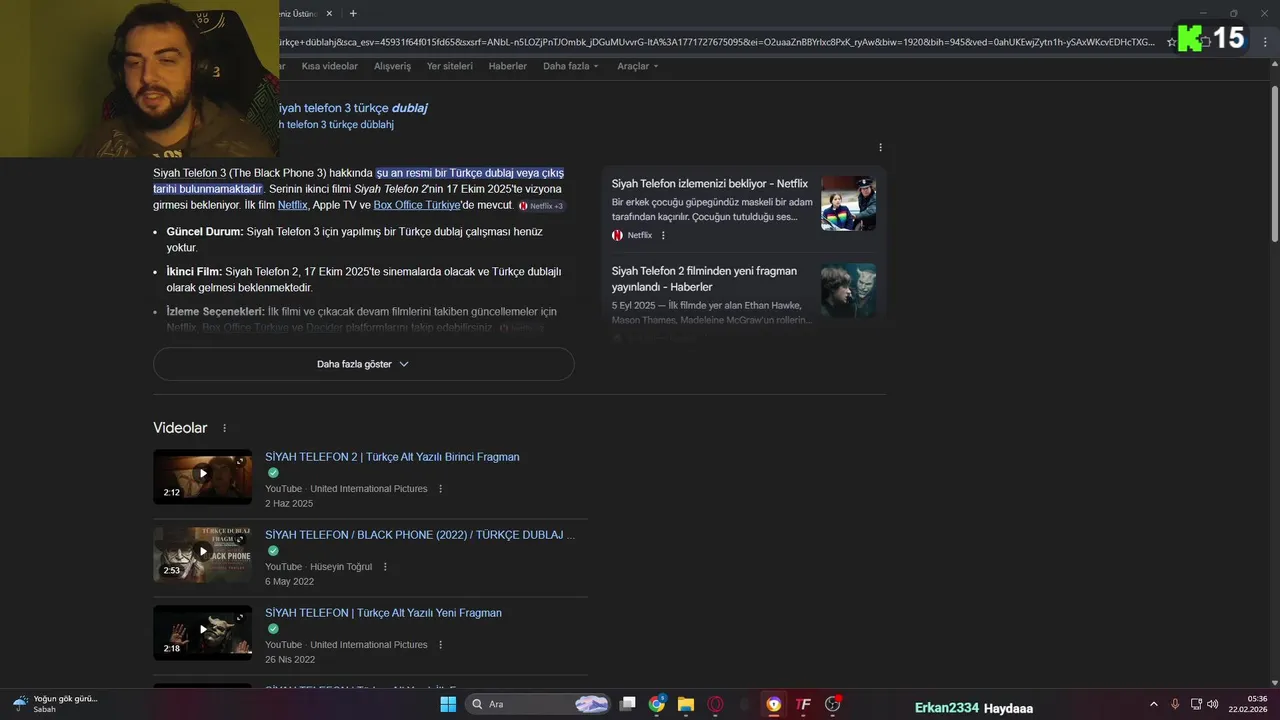Viewport: 1280px width, 720px height.
Task: Open 'SİYAH TELEFON | Türkçe Alt Yazılı Yeni Fragman'
Action: pos(383,613)
